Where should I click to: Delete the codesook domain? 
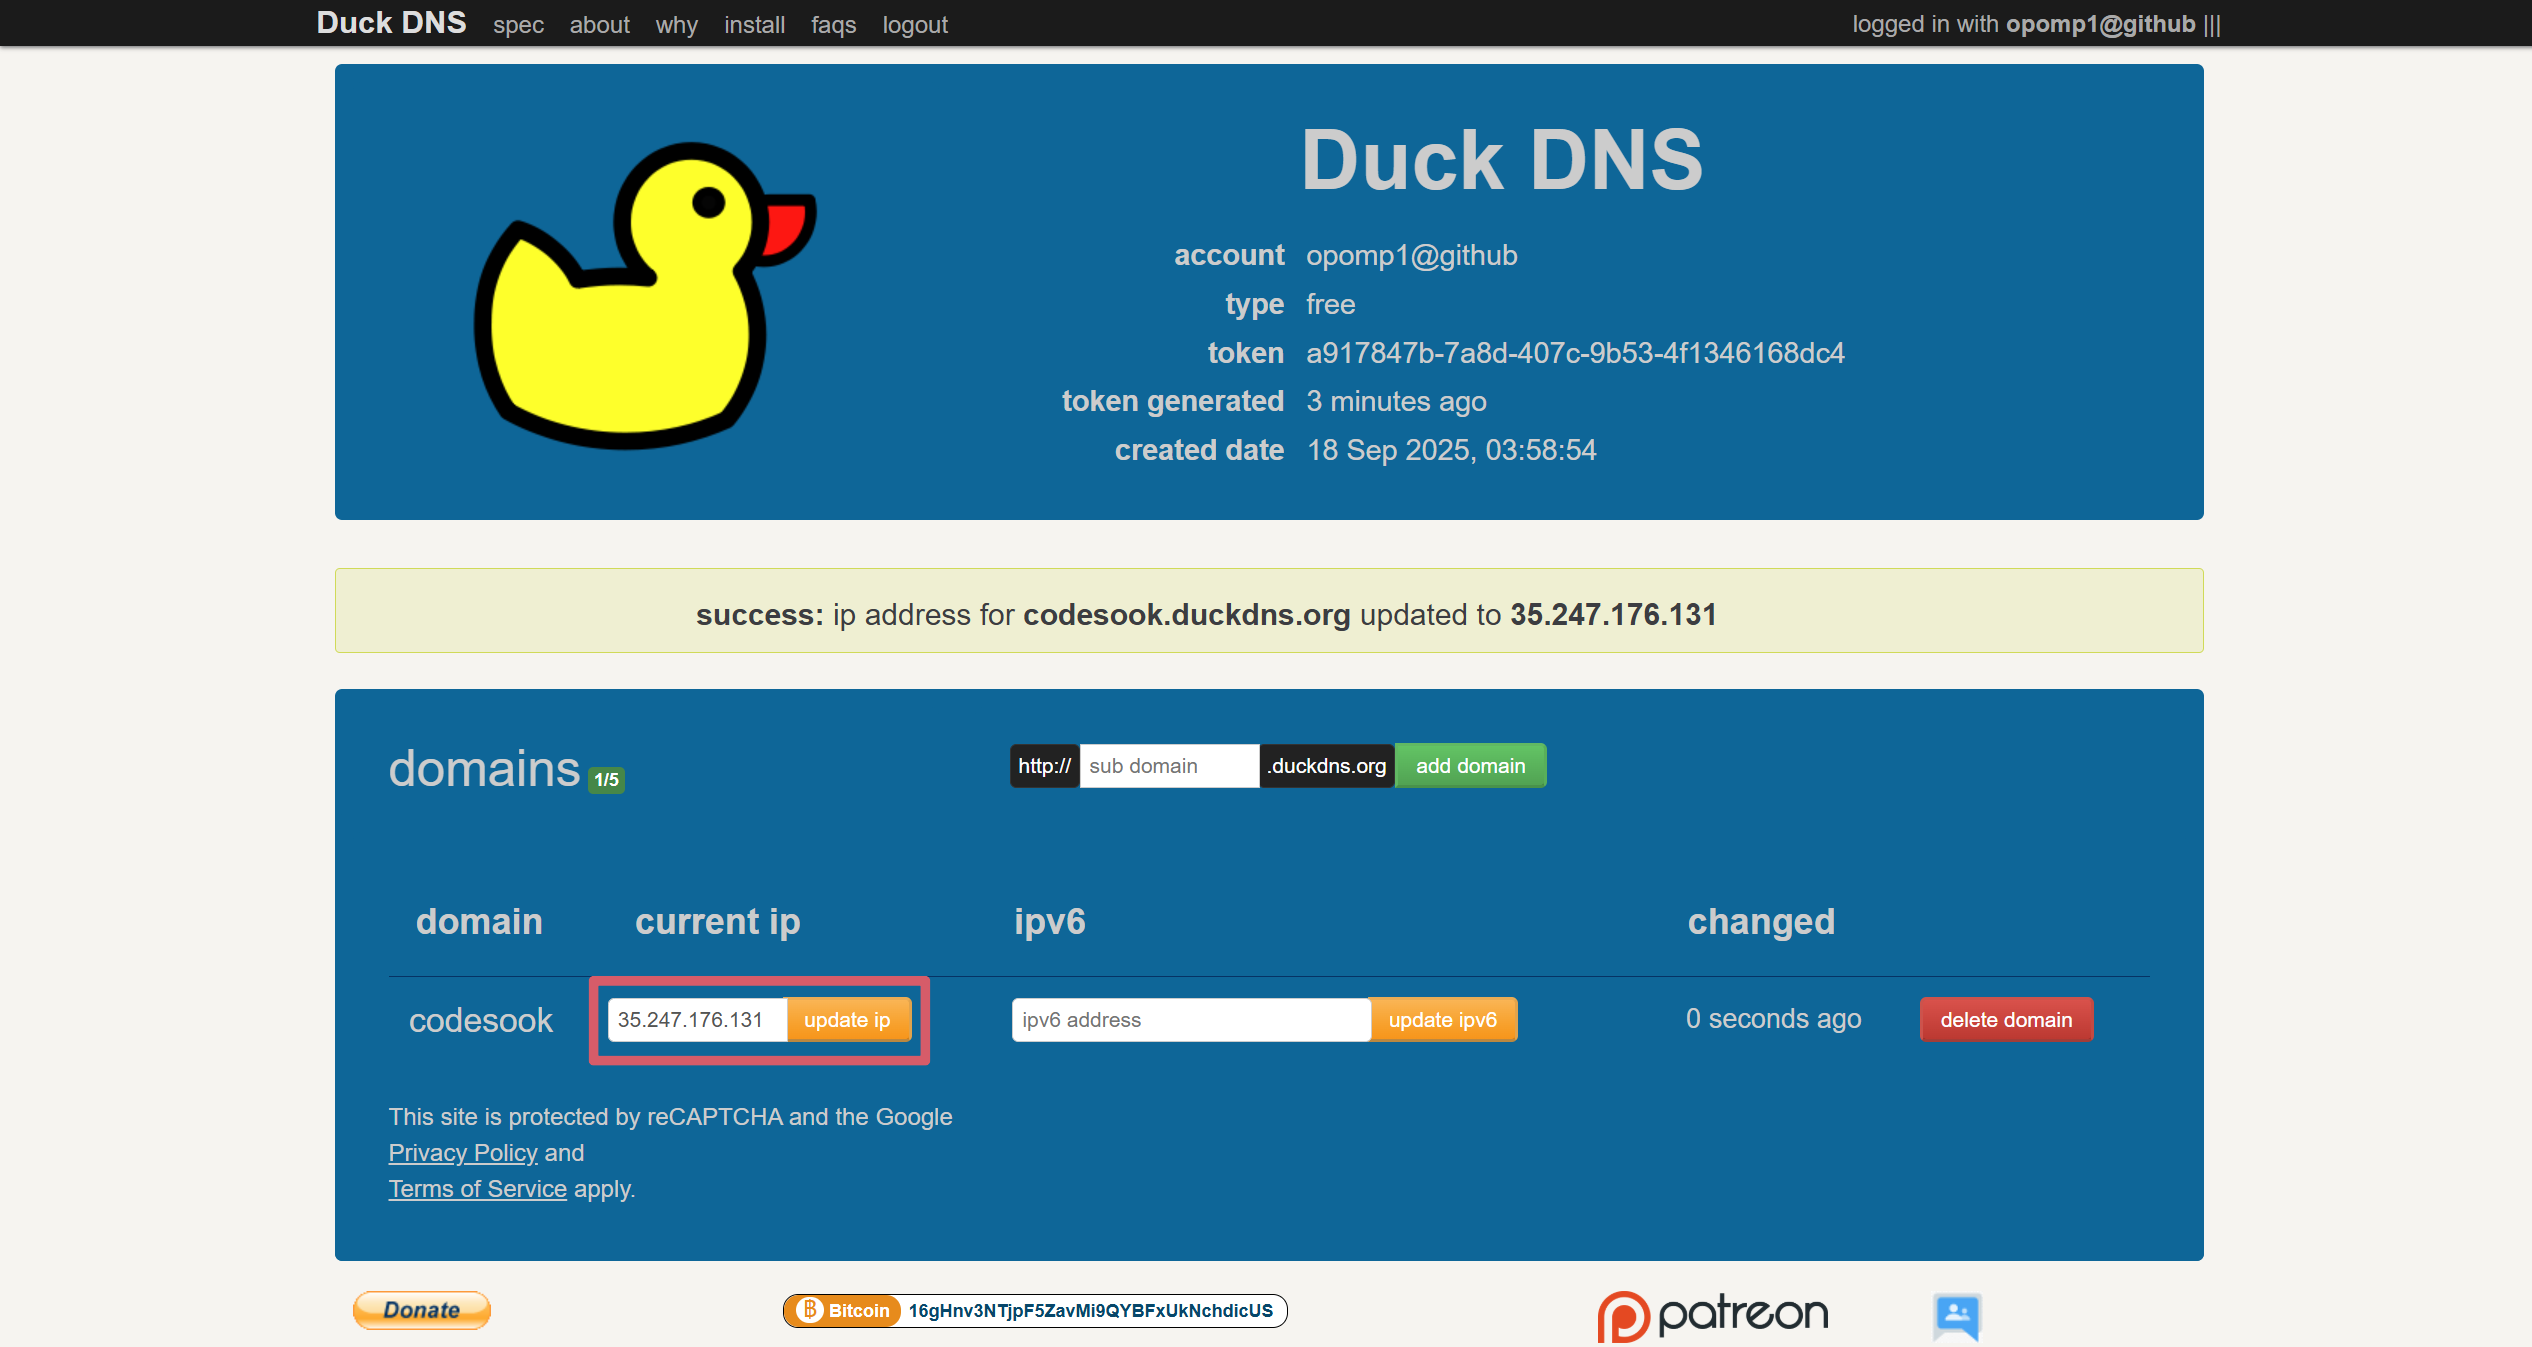click(x=2005, y=1019)
